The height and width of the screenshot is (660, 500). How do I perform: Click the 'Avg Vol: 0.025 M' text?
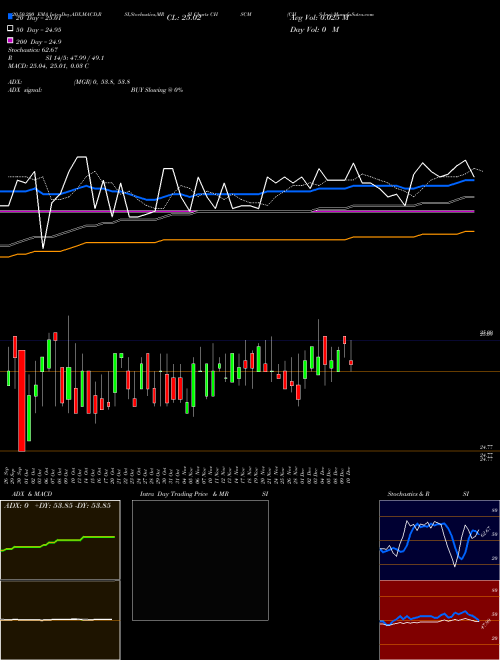pos(319,18)
